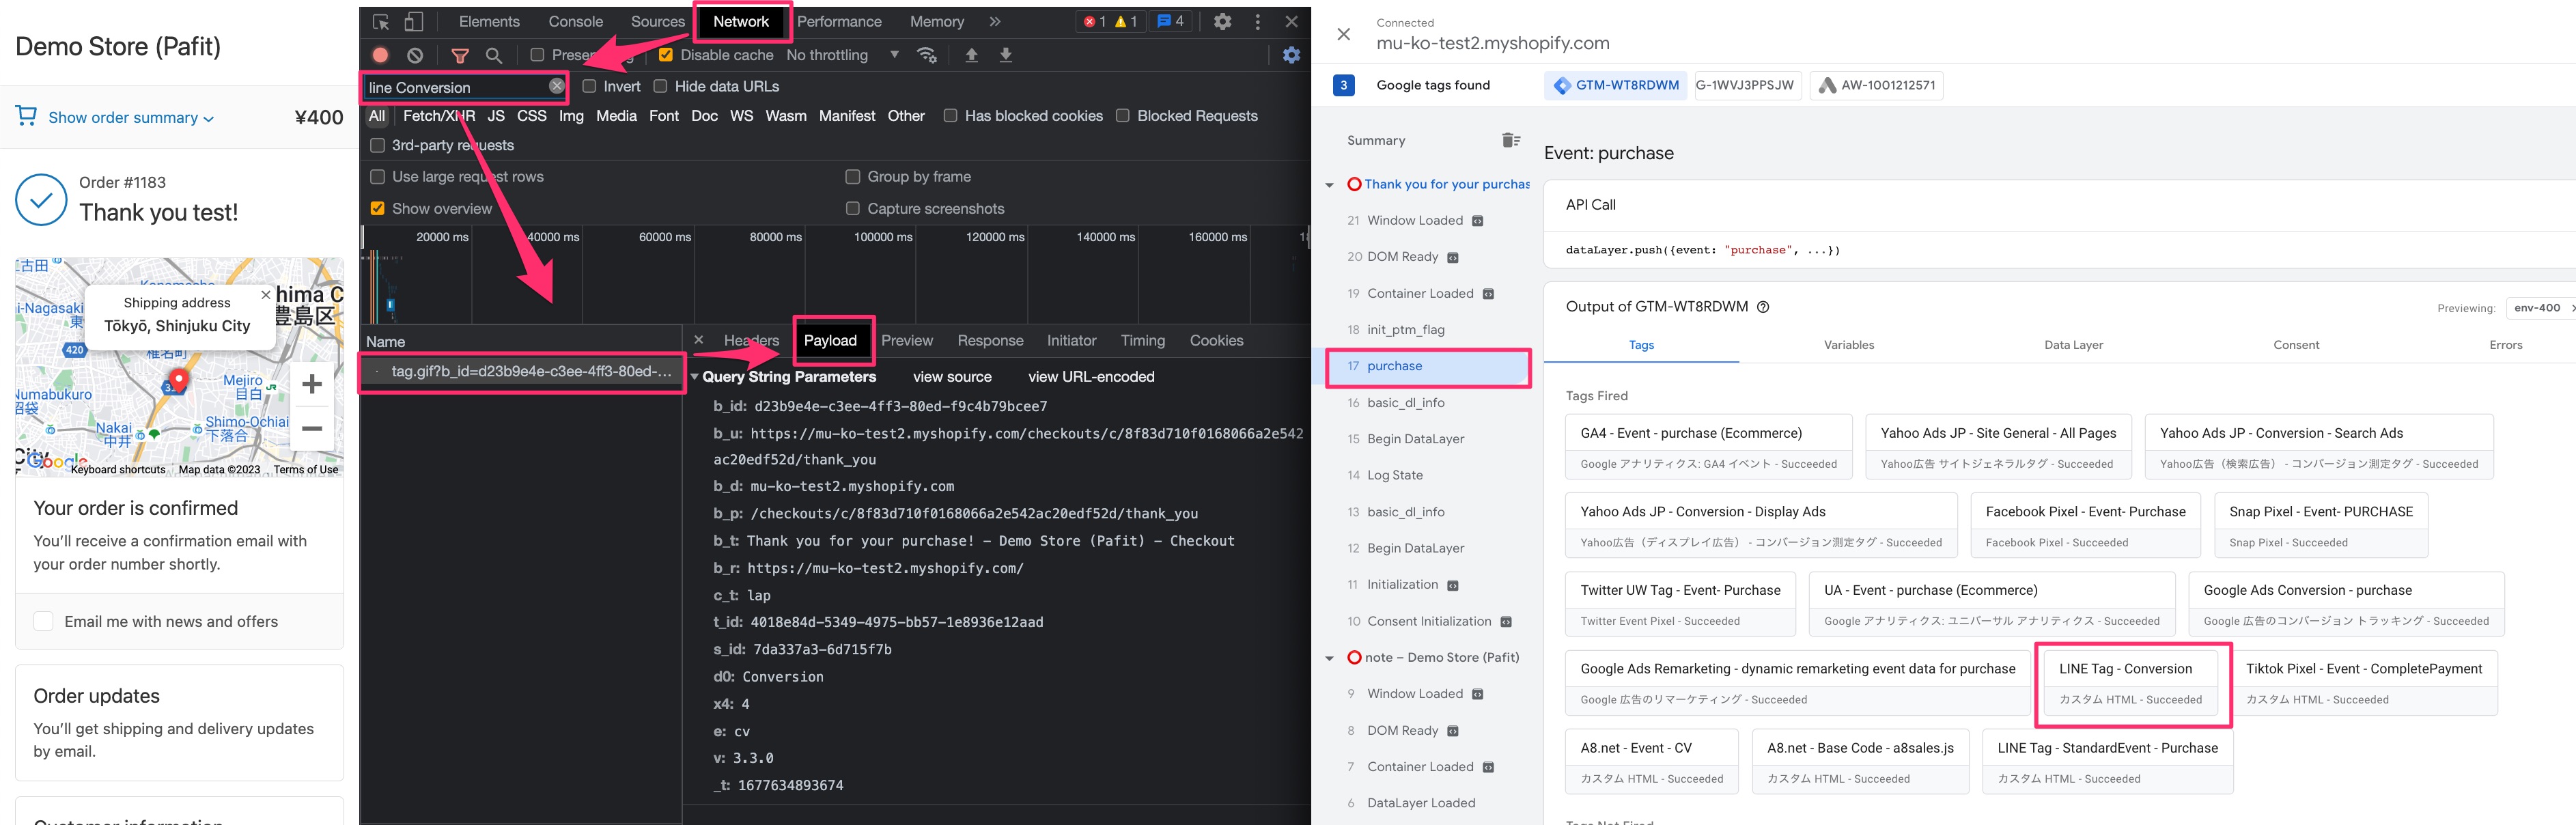Click 'view source' for query parameters
2576x825 pixels.
click(x=952, y=377)
